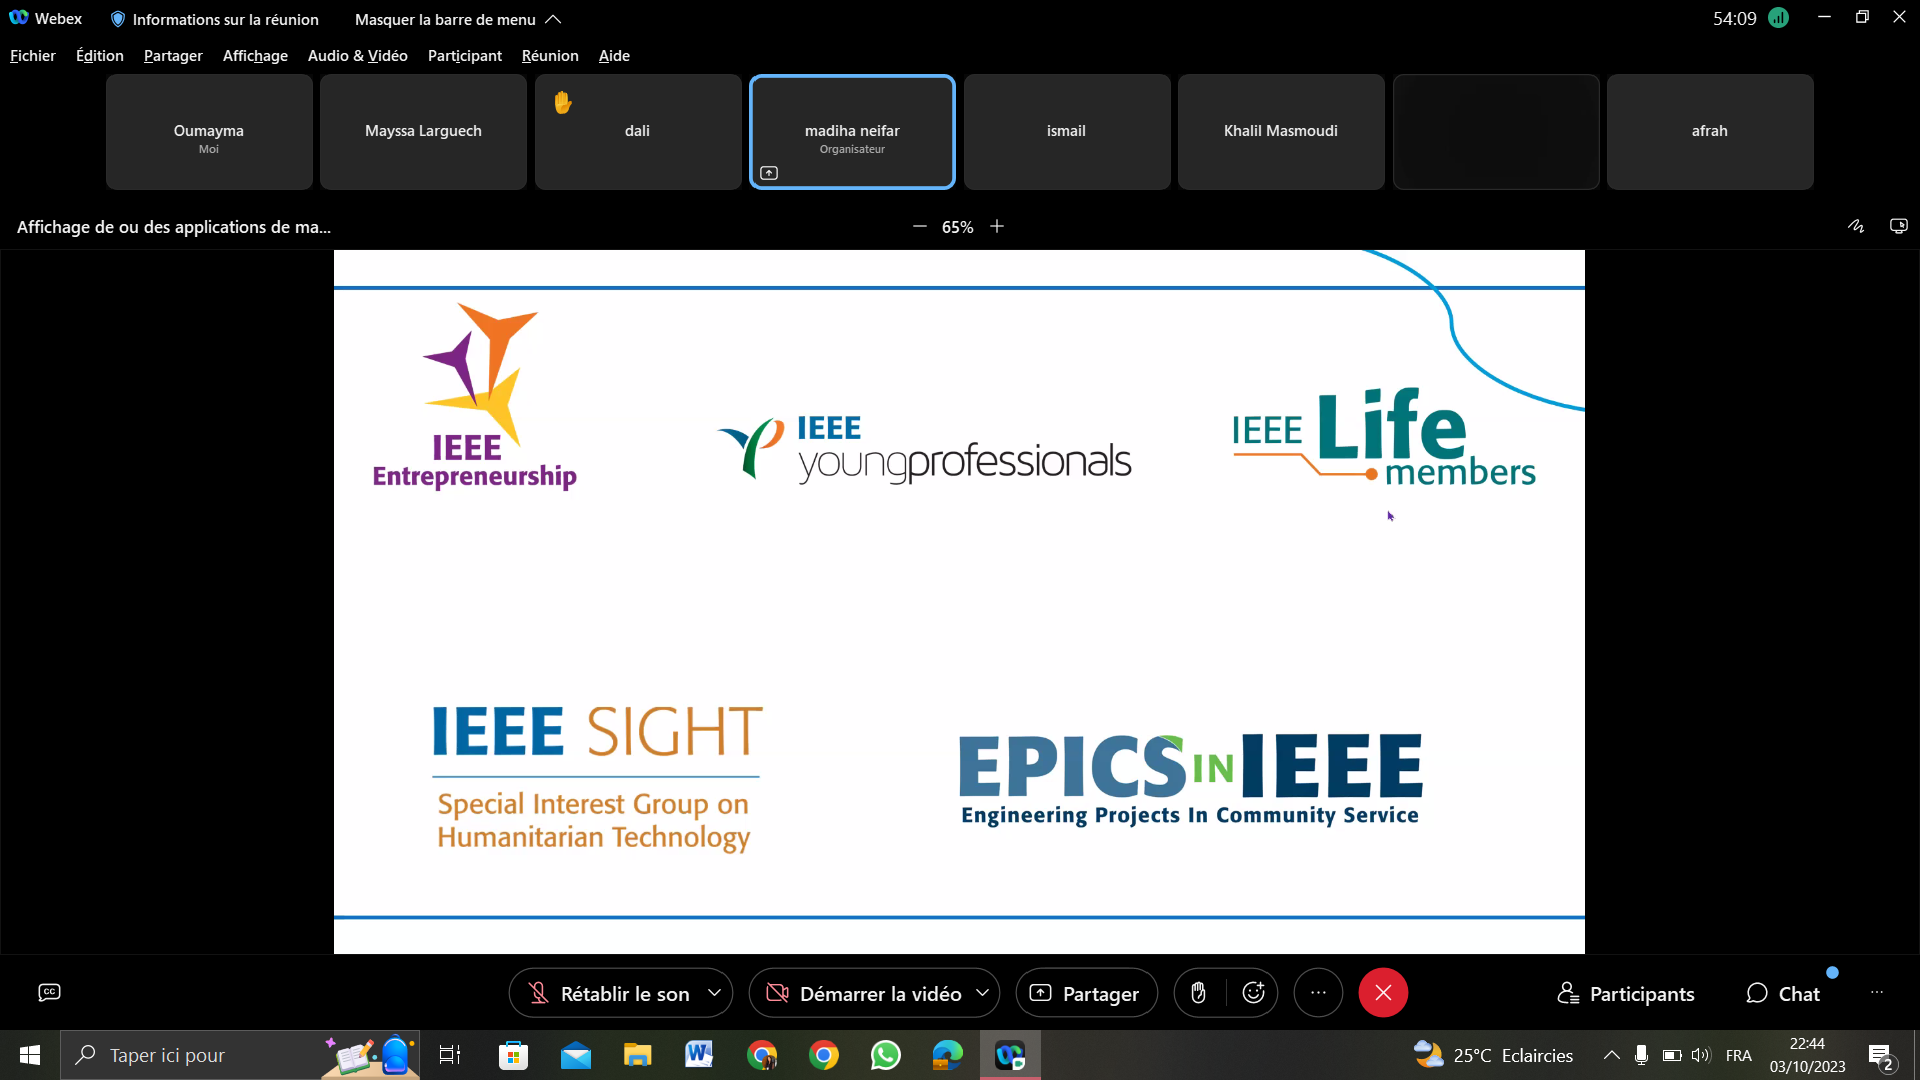Select Mayssa Larguech participant thumbnail
The height and width of the screenshot is (1080, 1920).
tap(423, 132)
